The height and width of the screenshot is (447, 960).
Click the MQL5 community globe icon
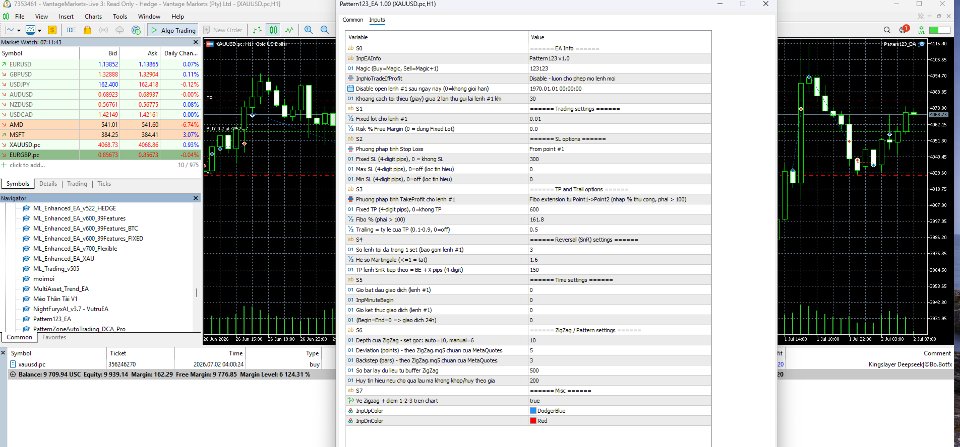[x=136, y=30]
